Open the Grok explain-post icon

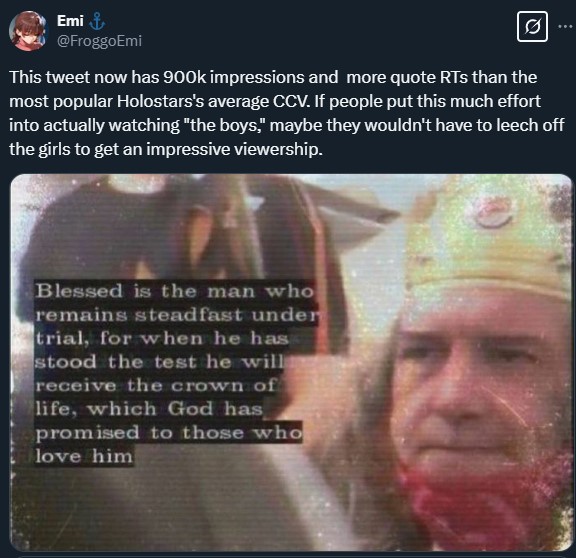[x=532, y=26]
